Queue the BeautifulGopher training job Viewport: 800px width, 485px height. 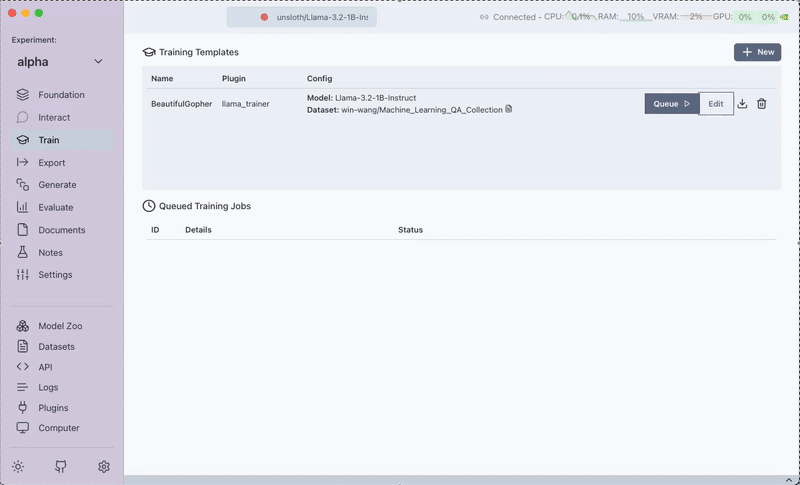click(671, 104)
